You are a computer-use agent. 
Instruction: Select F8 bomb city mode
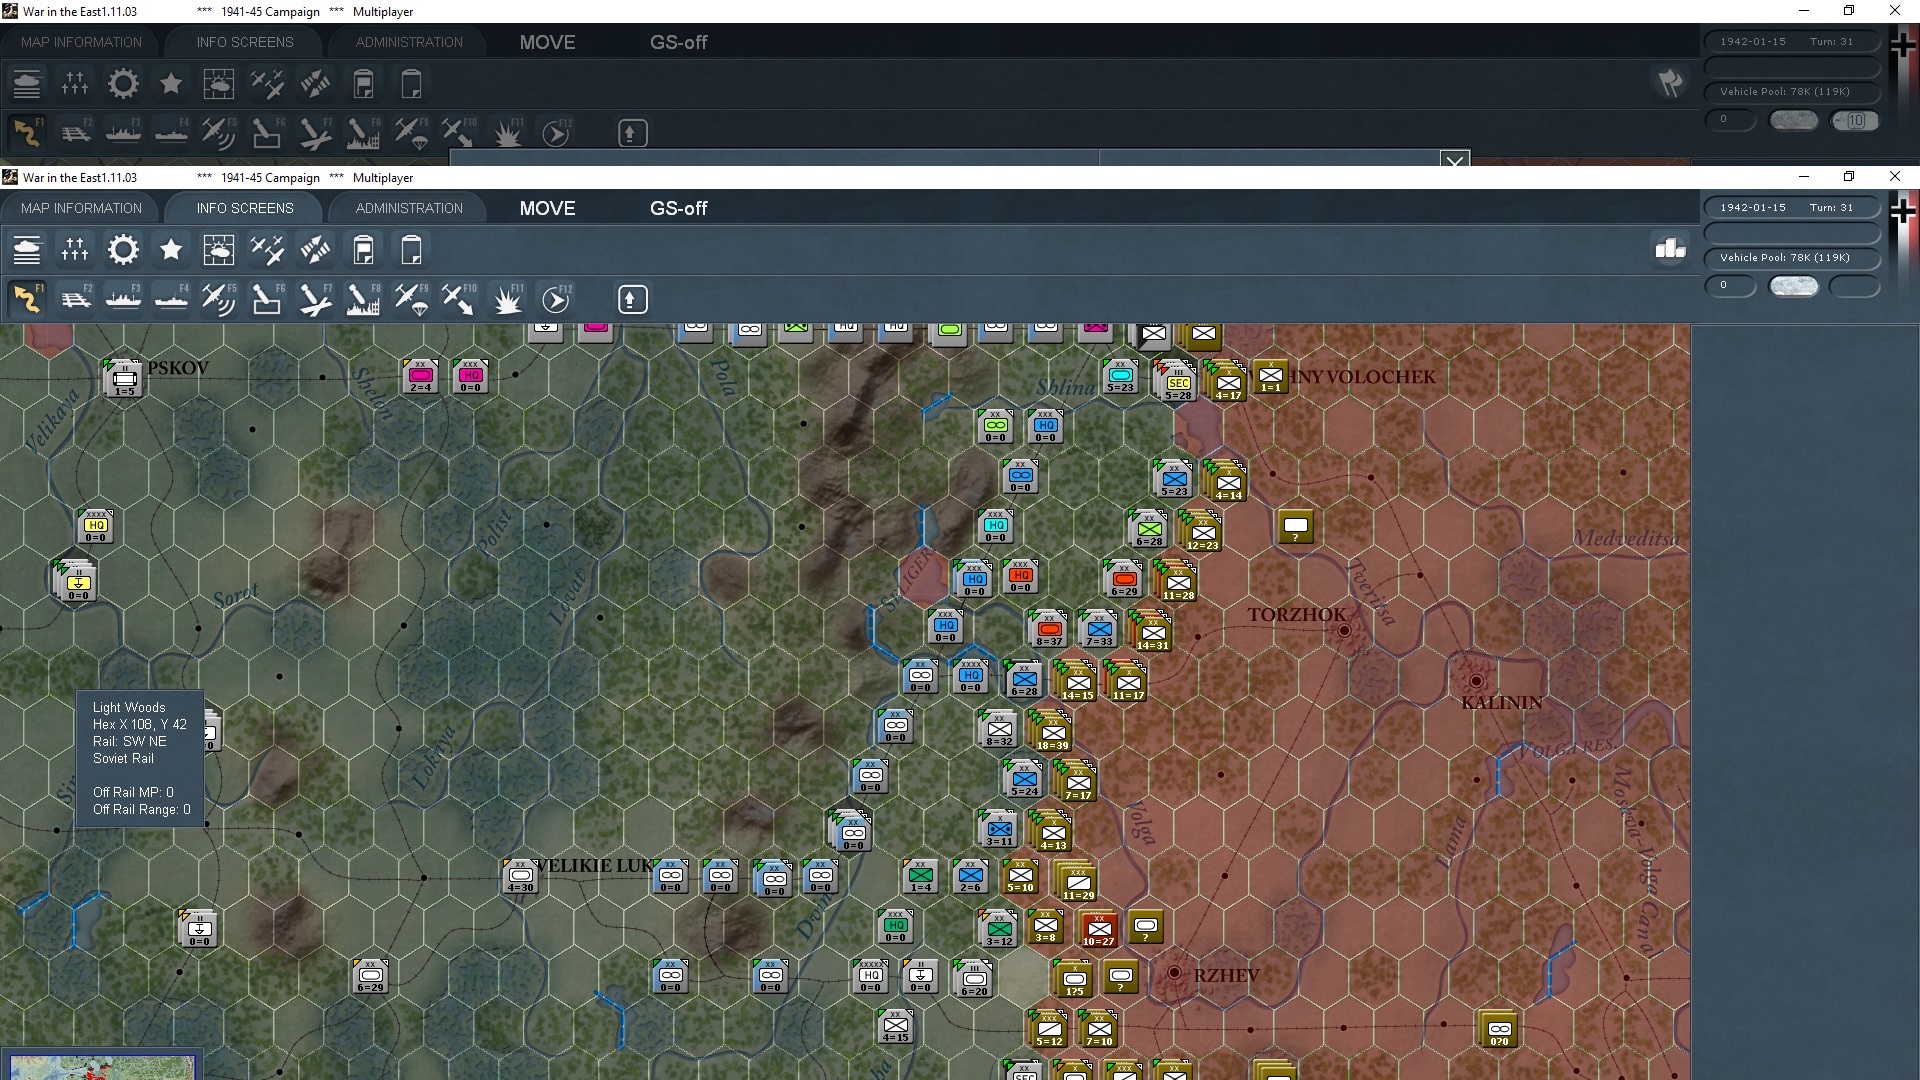363,299
